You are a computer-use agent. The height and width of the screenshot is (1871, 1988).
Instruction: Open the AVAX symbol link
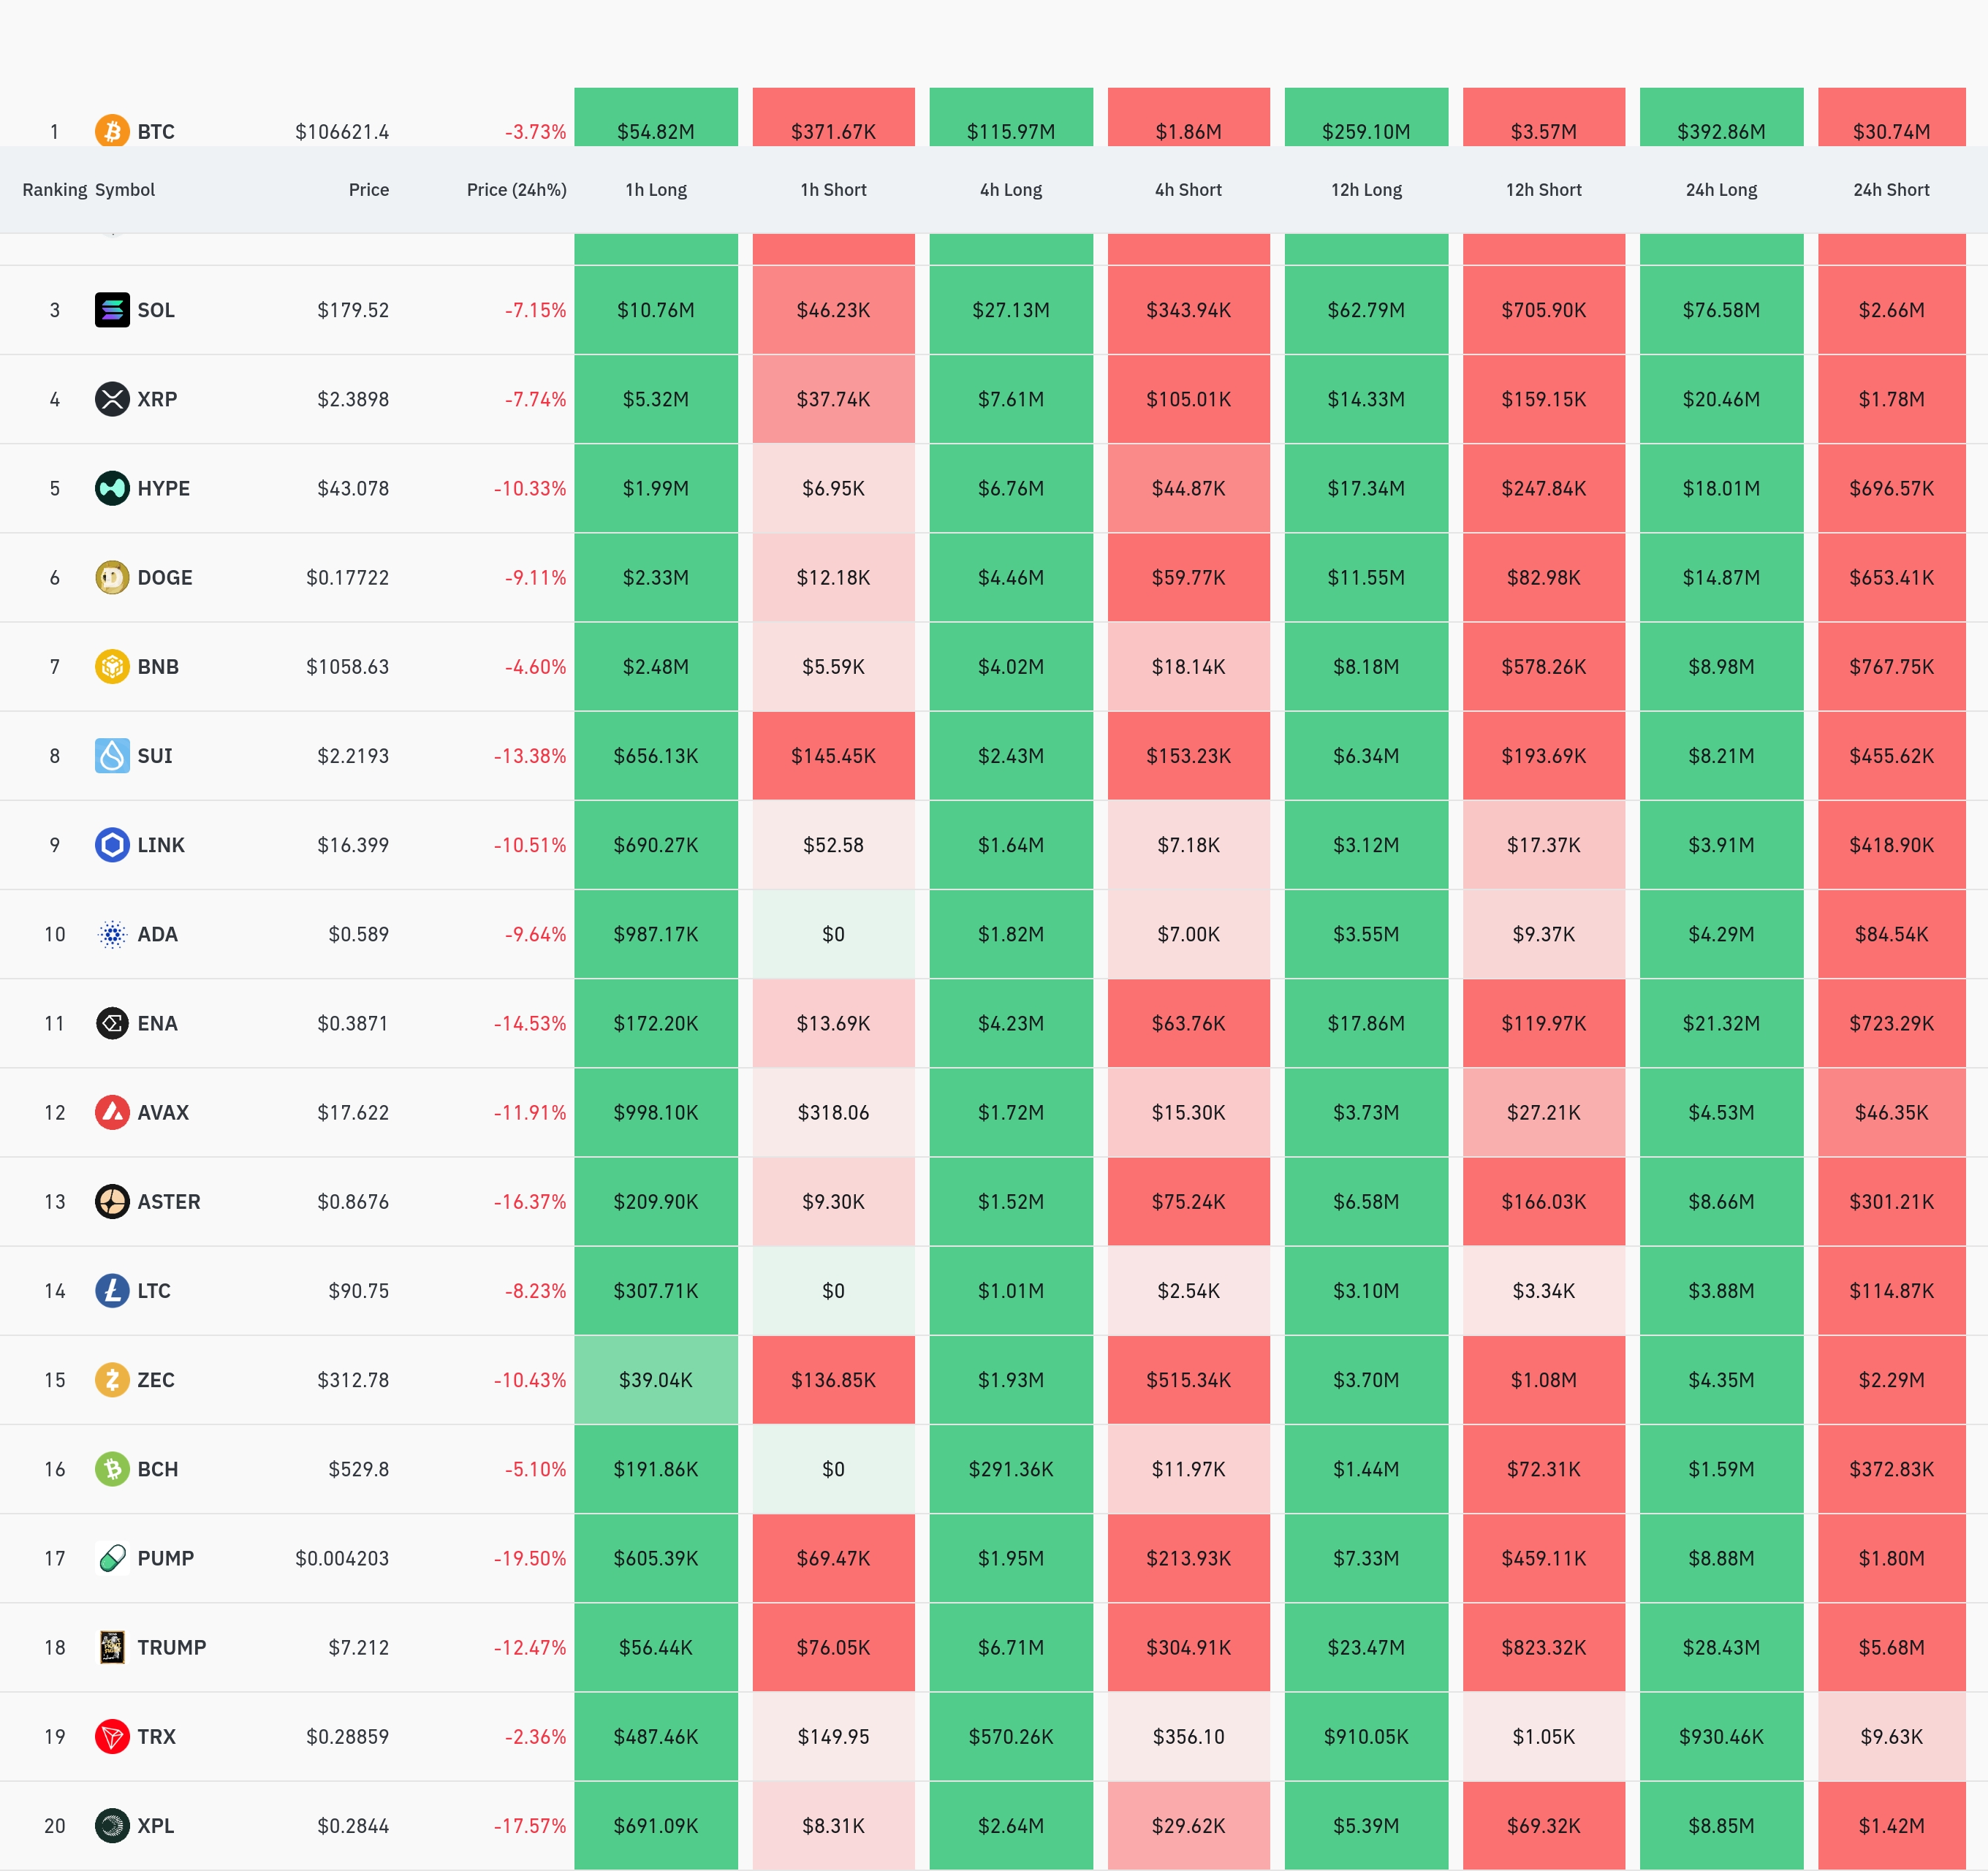(163, 1112)
